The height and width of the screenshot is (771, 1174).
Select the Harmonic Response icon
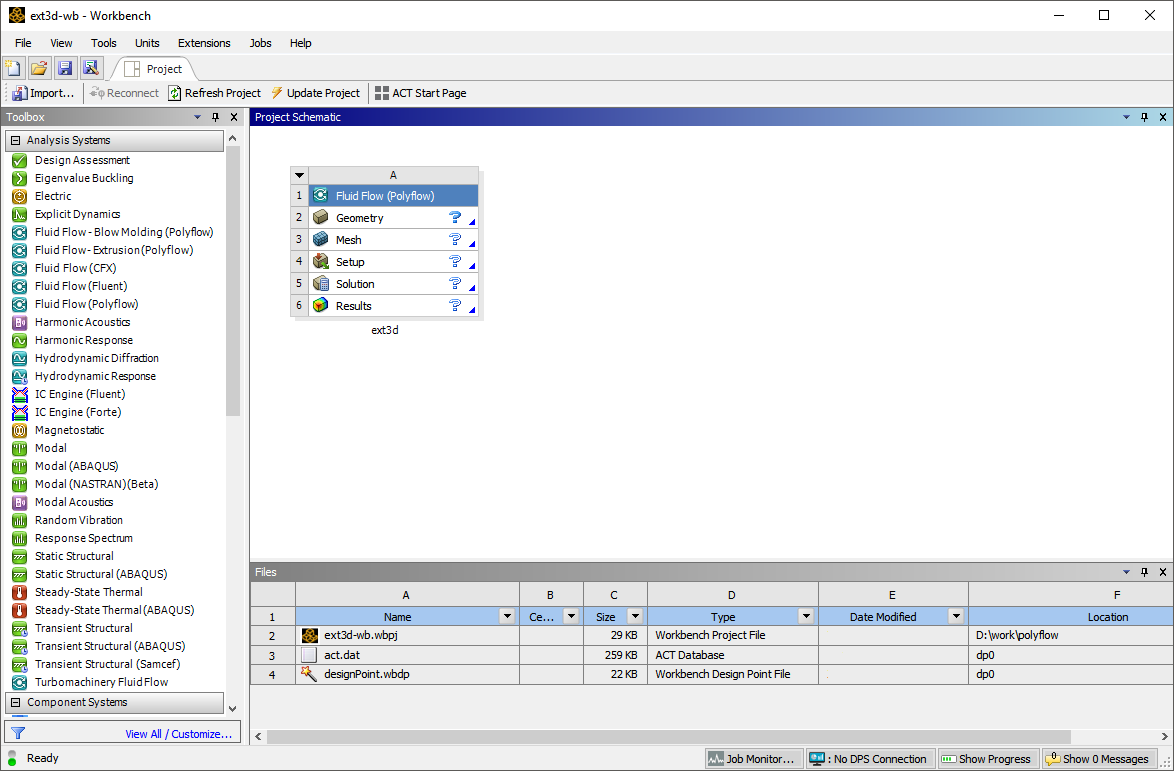click(20, 340)
